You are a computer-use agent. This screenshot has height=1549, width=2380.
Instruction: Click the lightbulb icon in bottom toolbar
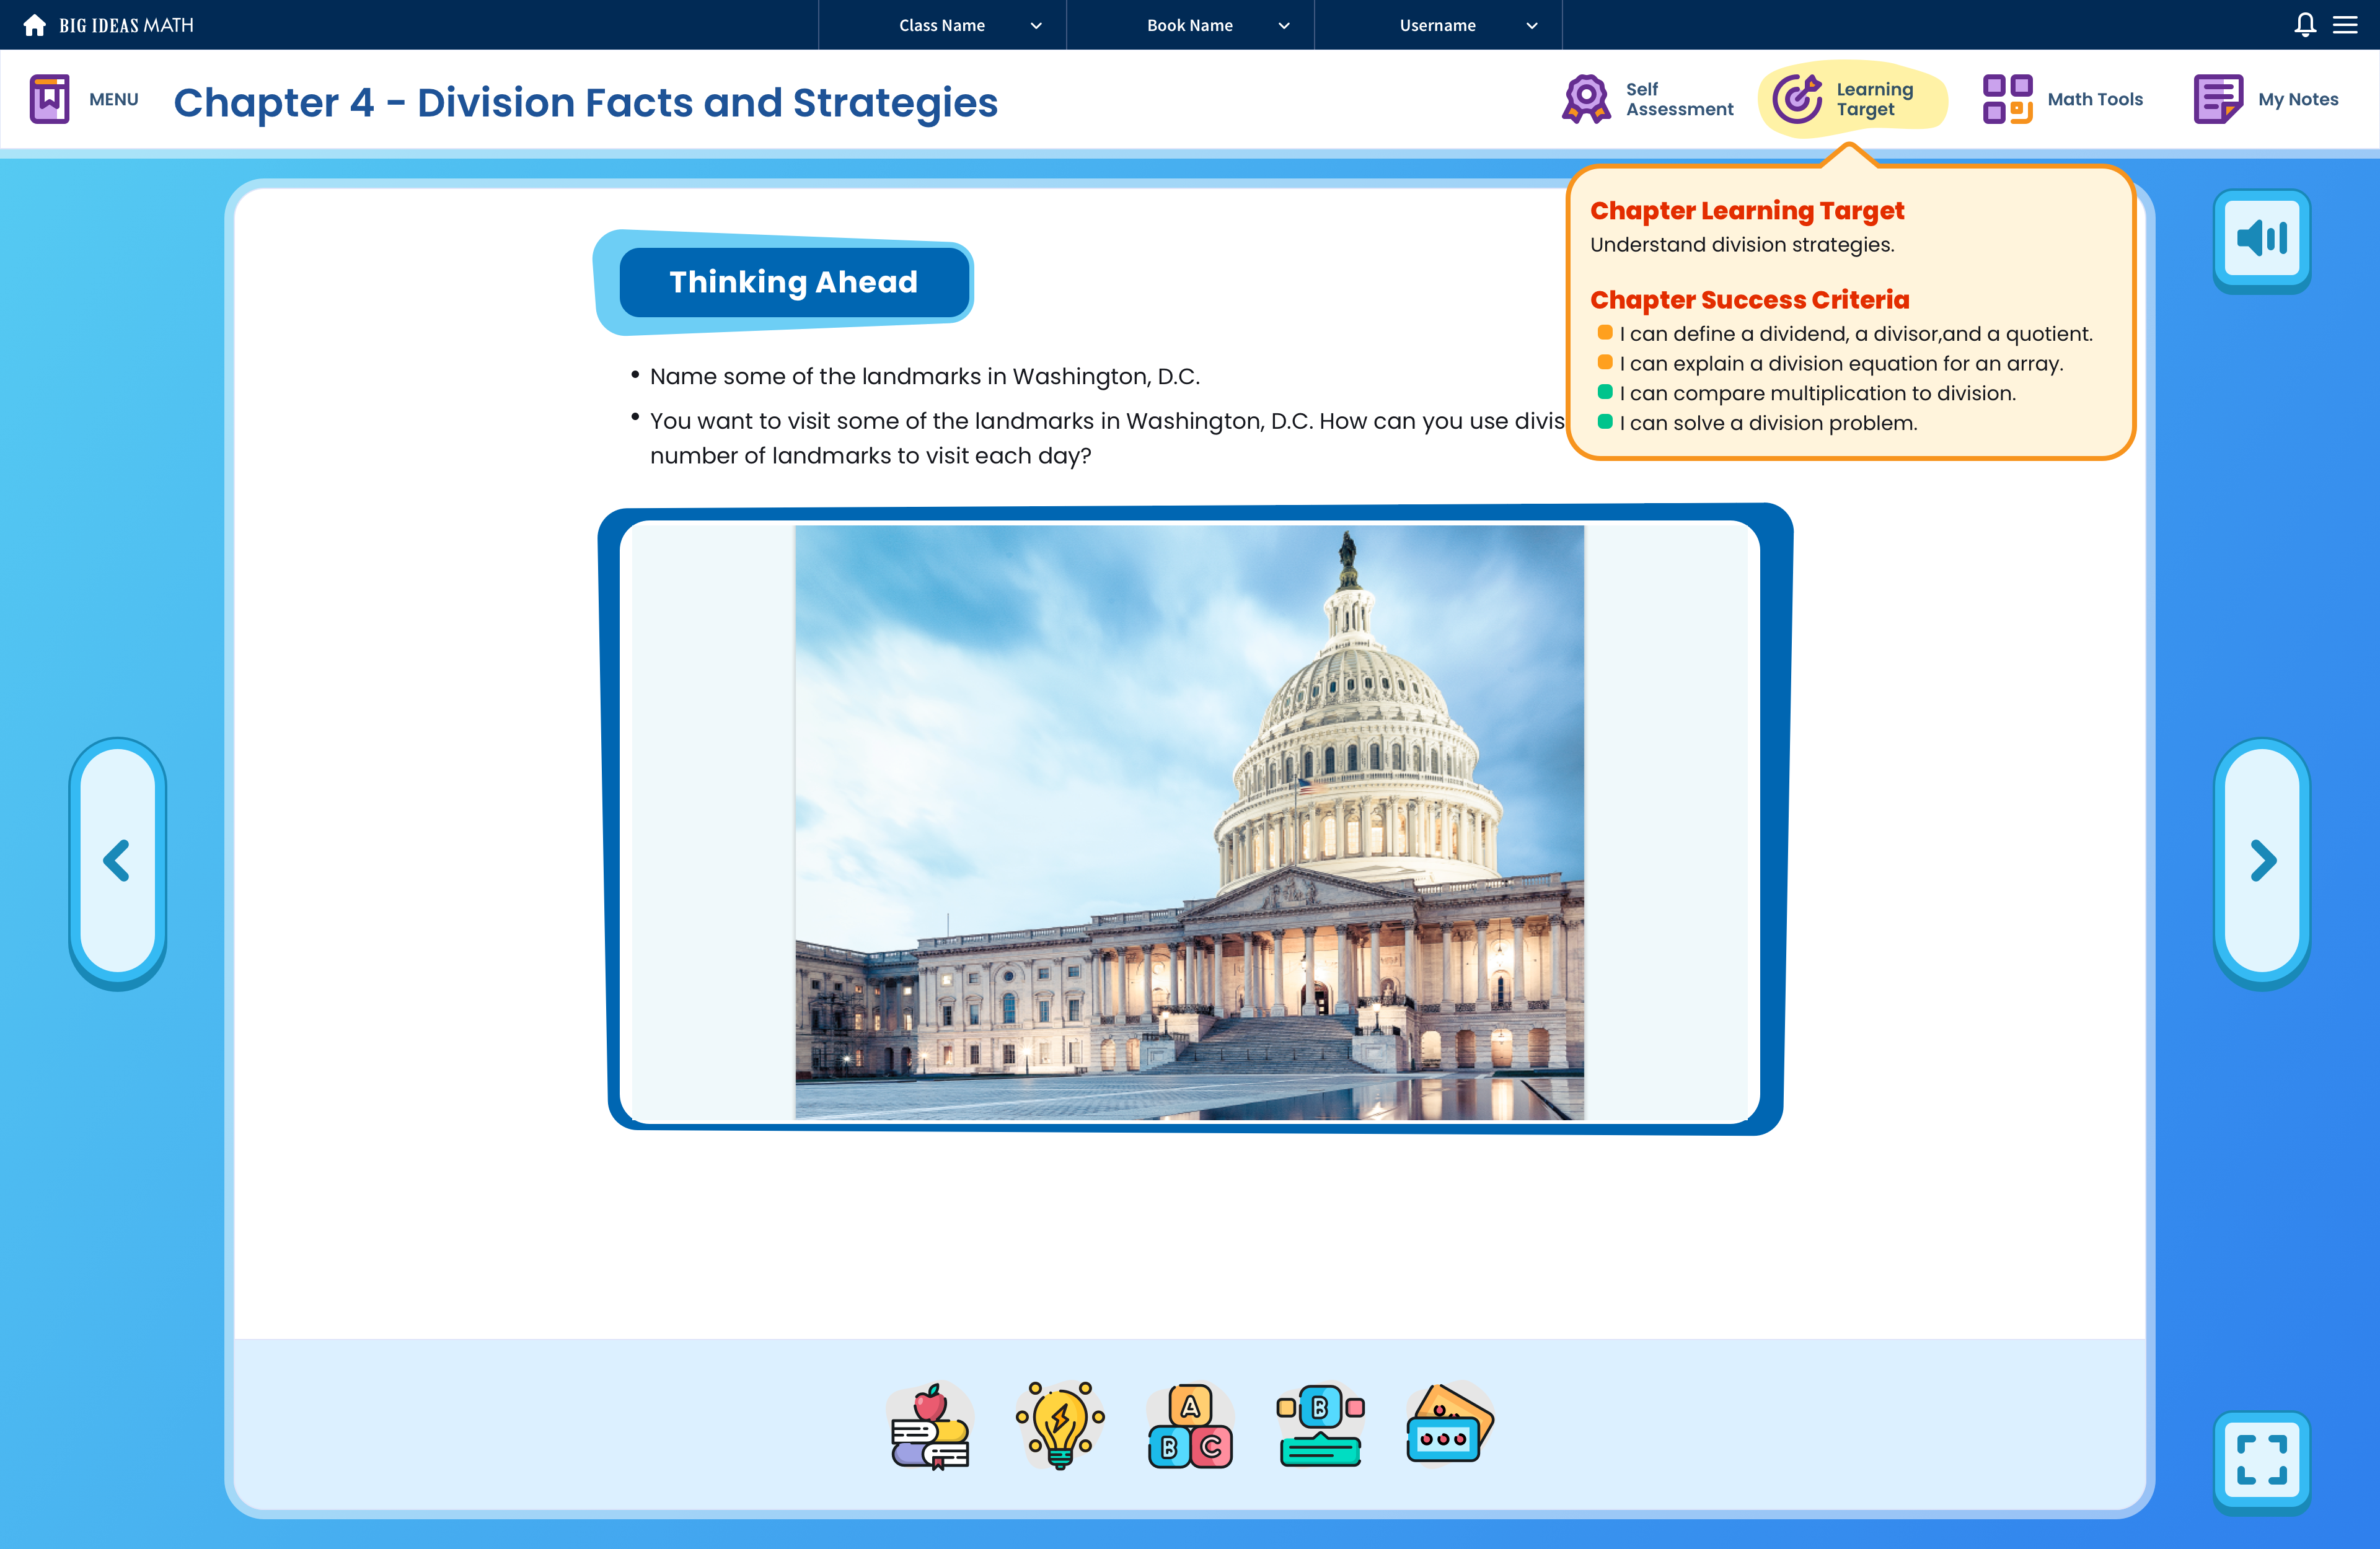pyautogui.click(x=1060, y=1425)
